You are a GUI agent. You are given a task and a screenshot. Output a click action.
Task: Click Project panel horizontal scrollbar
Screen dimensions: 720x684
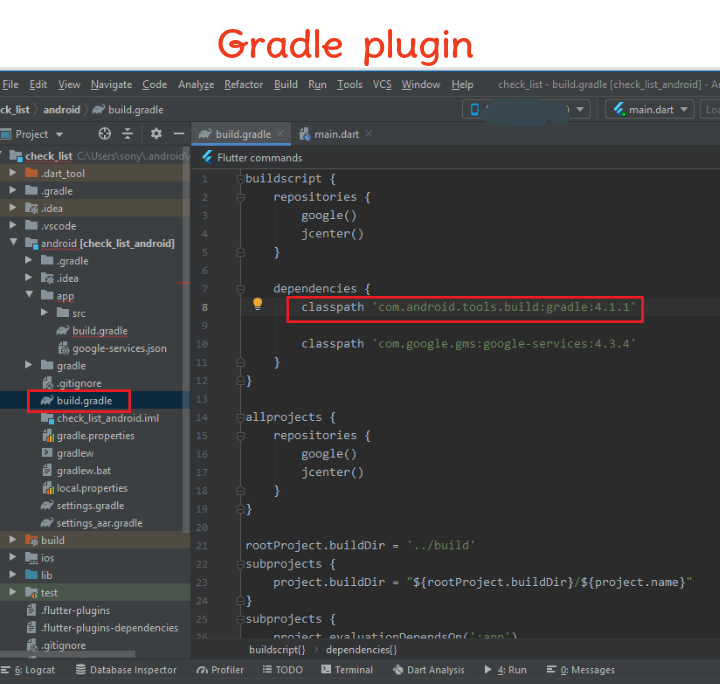click(x=68, y=654)
